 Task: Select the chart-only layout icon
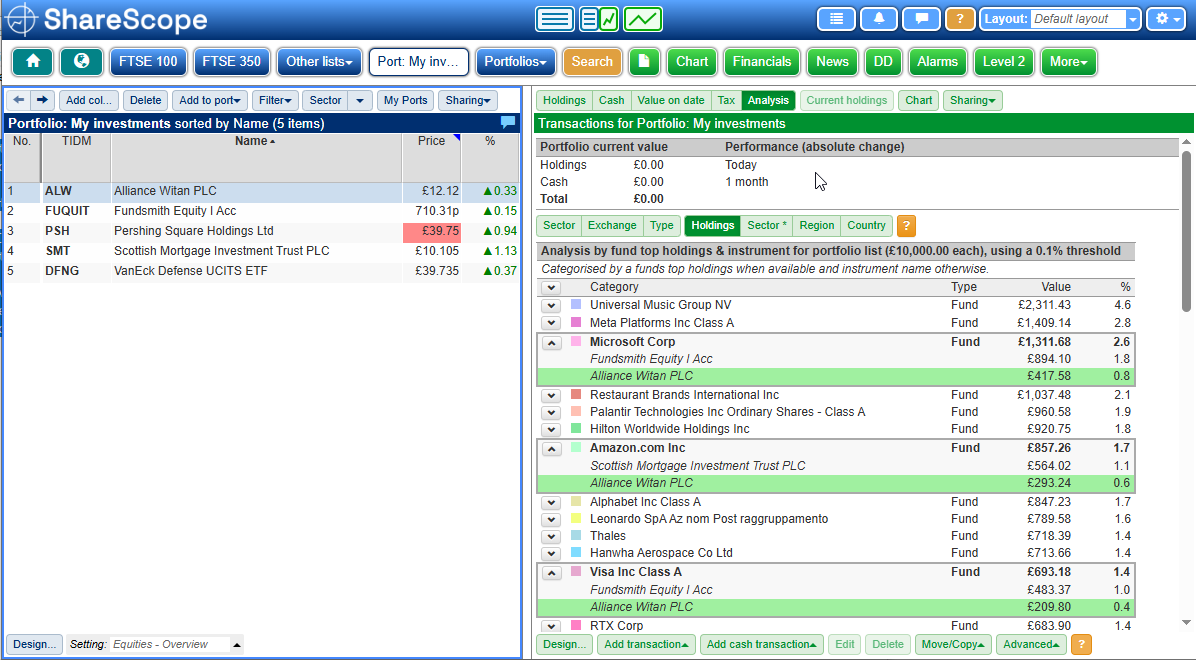(643, 19)
